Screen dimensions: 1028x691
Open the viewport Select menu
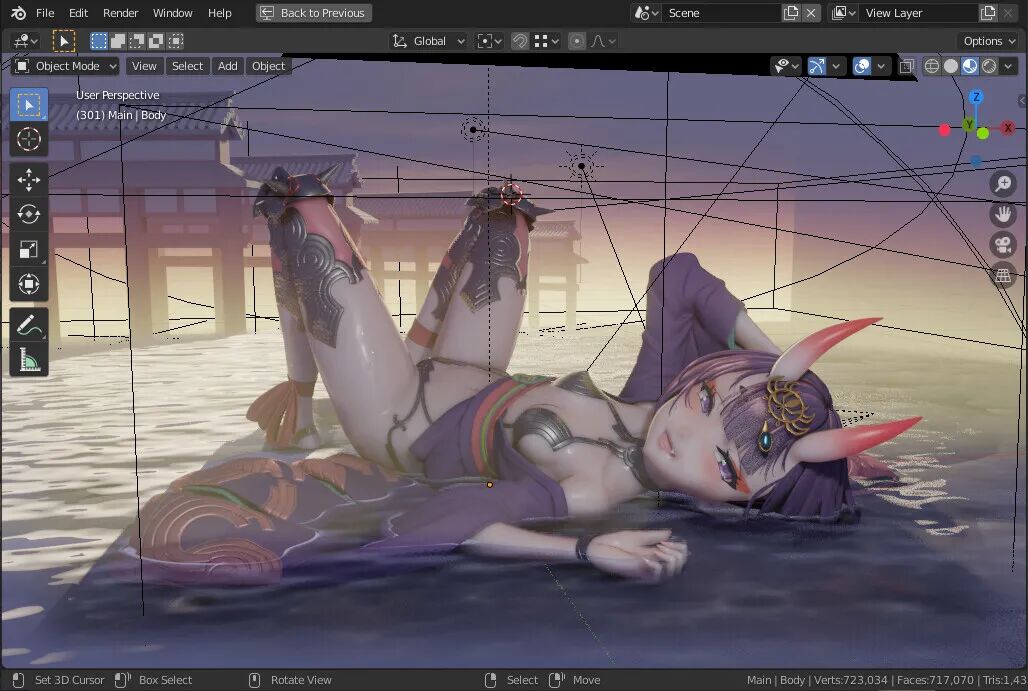click(188, 66)
